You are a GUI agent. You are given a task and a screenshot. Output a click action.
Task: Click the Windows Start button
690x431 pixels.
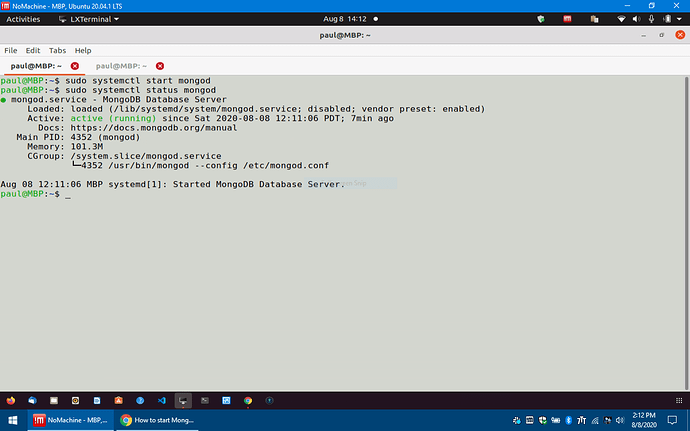[13, 420]
